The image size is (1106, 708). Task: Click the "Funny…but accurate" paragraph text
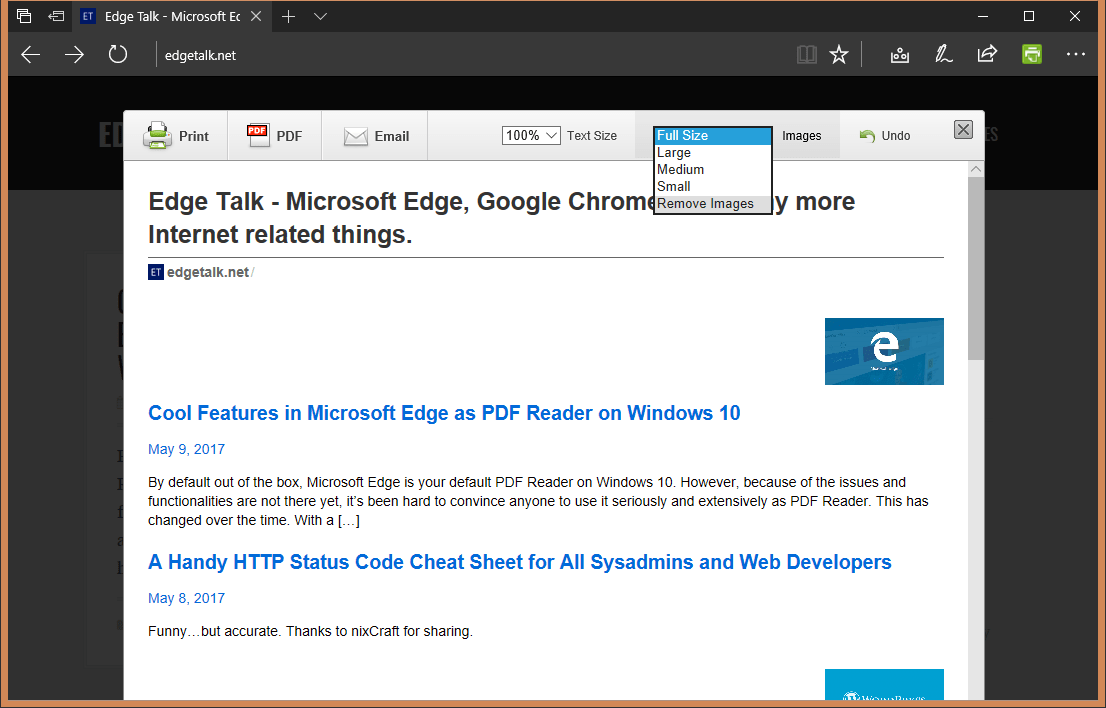click(310, 631)
